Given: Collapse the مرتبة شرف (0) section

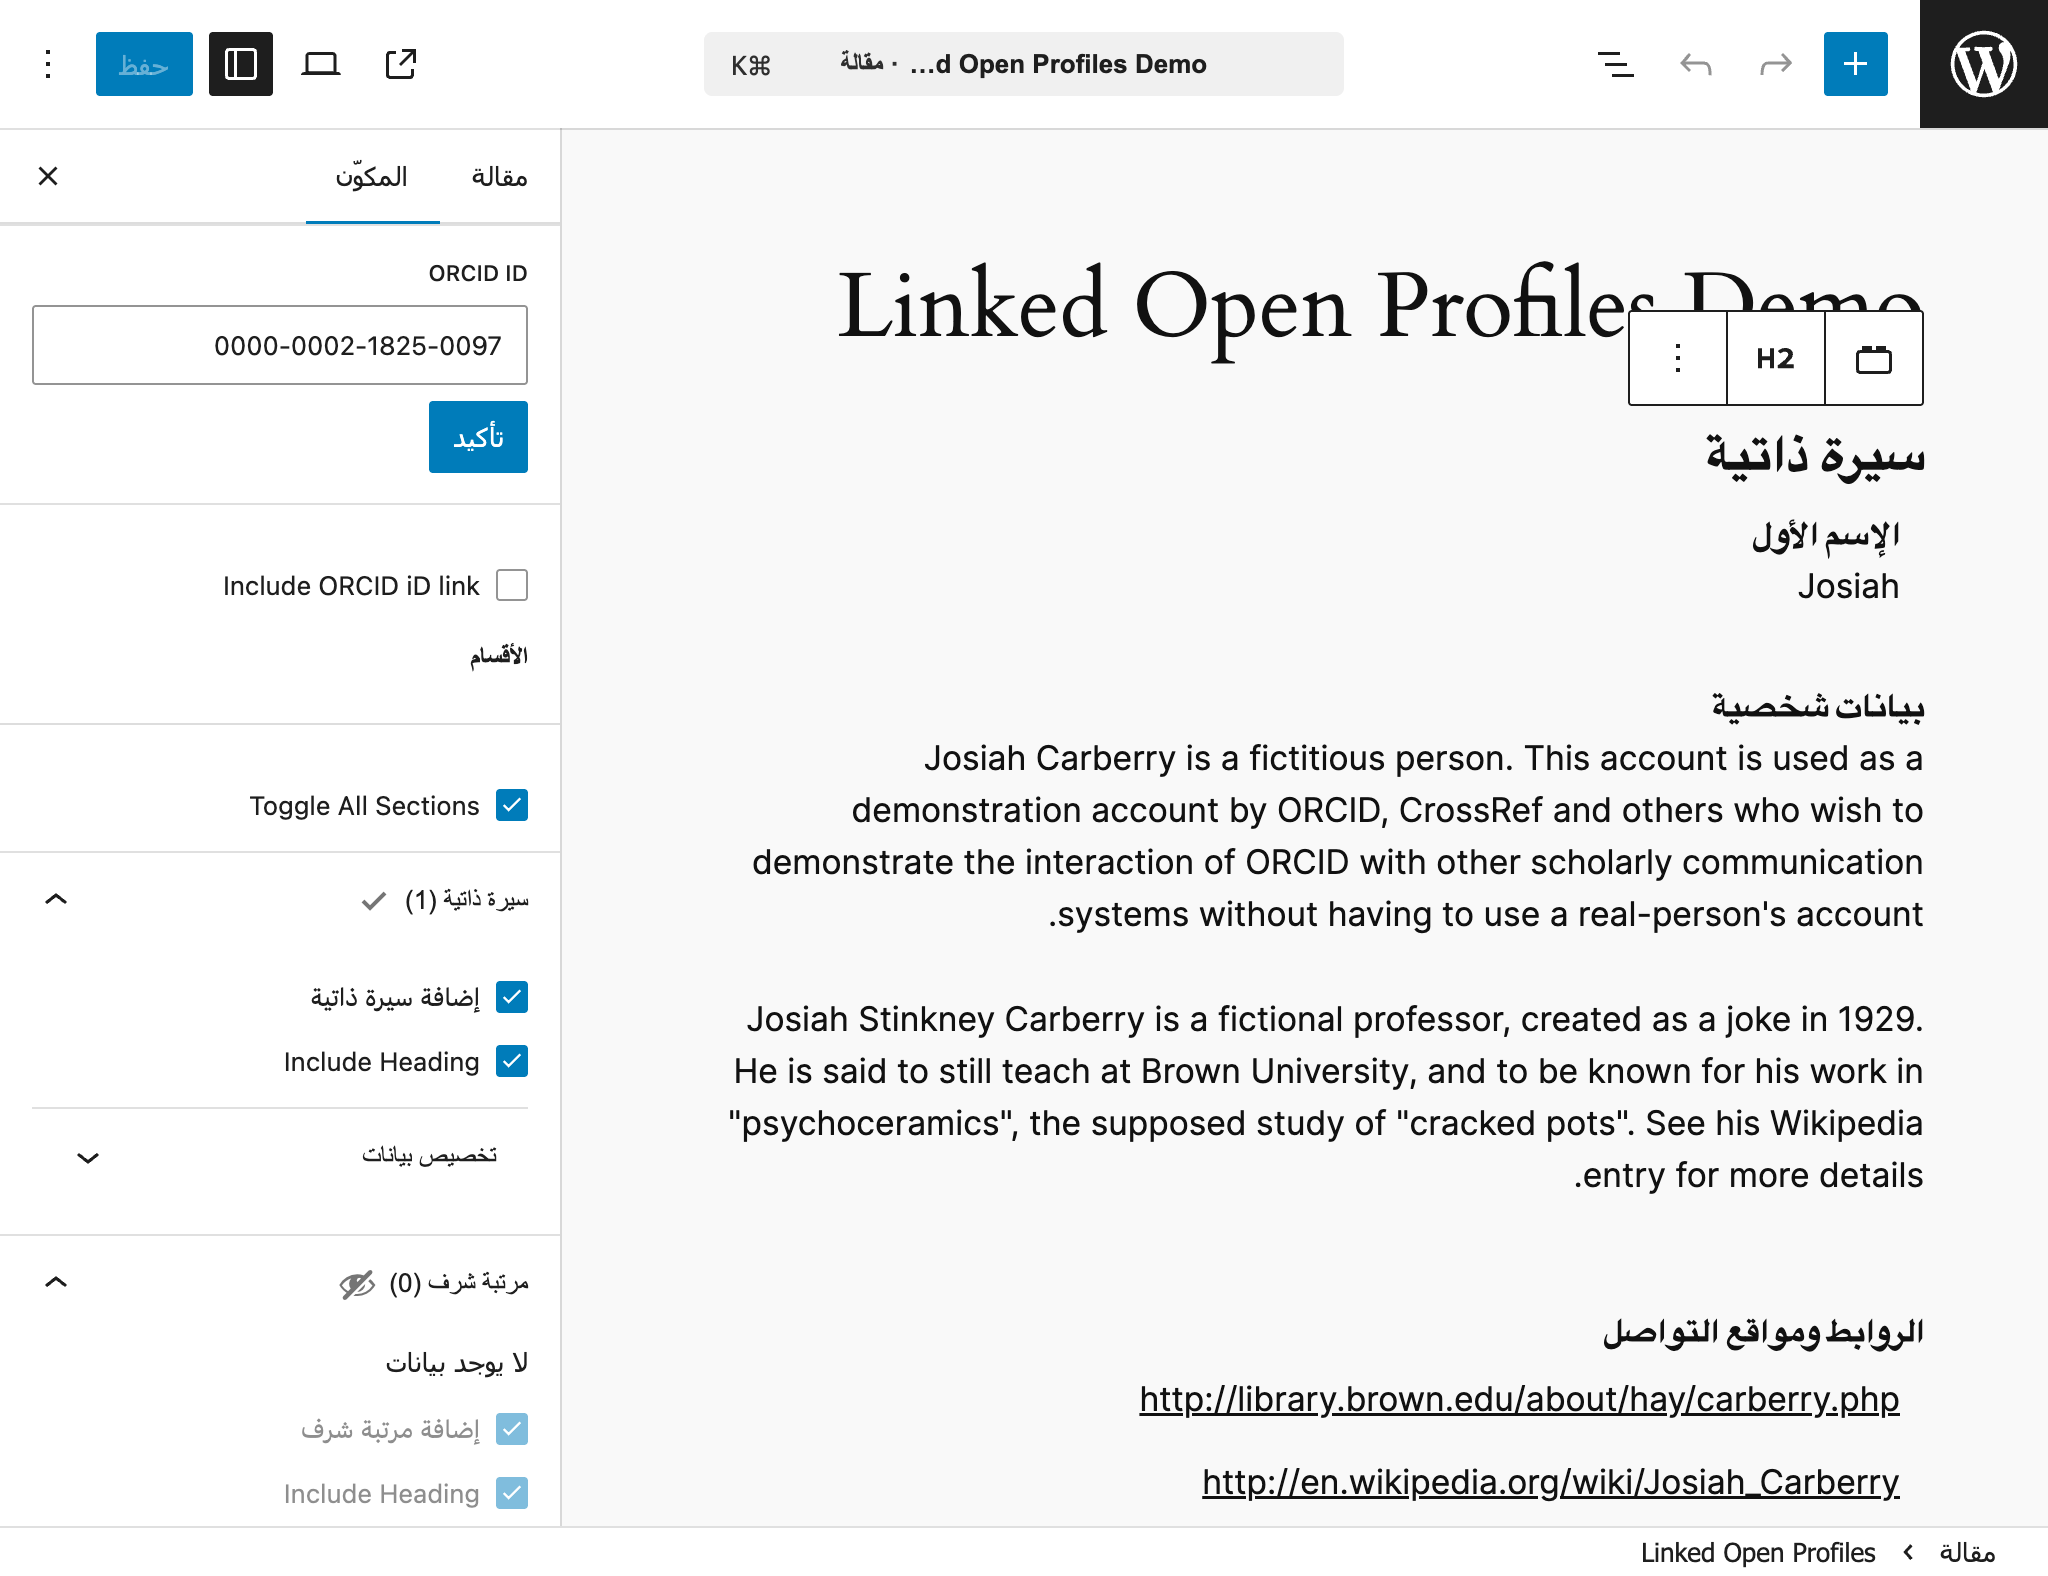Looking at the screenshot, I should pos(56,1282).
